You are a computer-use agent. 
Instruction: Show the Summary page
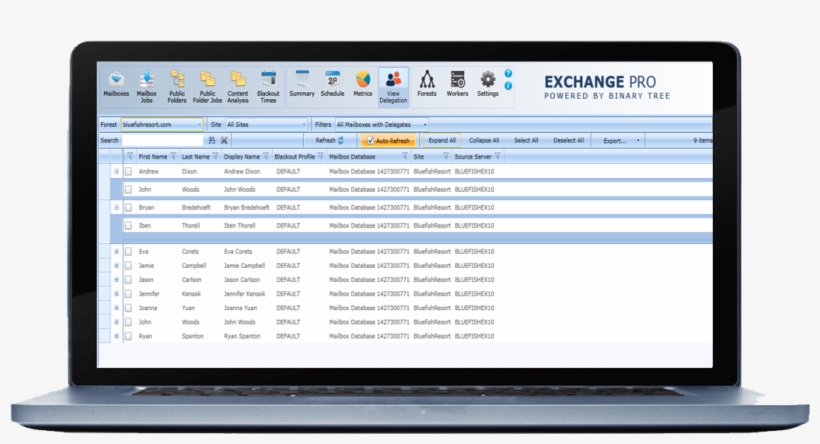[x=302, y=84]
